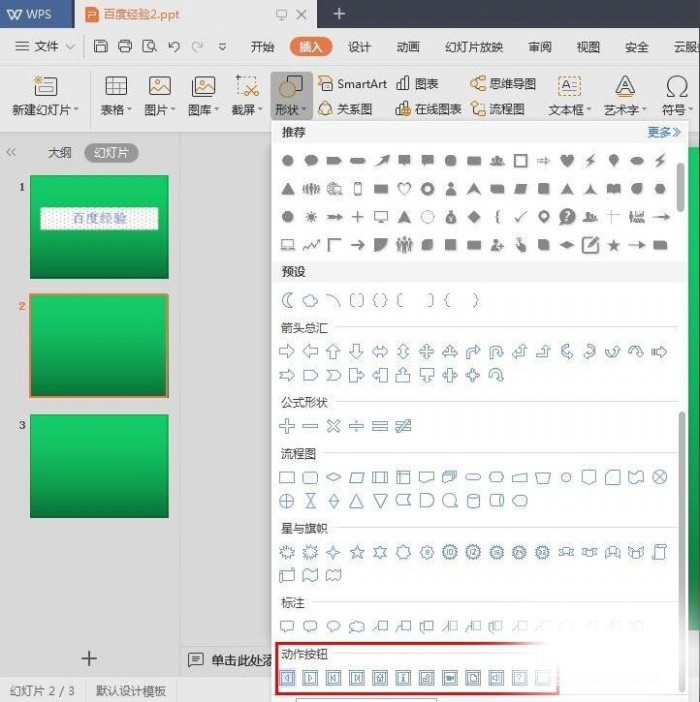Switch to the 大纲 outline tab

pos(60,152)
